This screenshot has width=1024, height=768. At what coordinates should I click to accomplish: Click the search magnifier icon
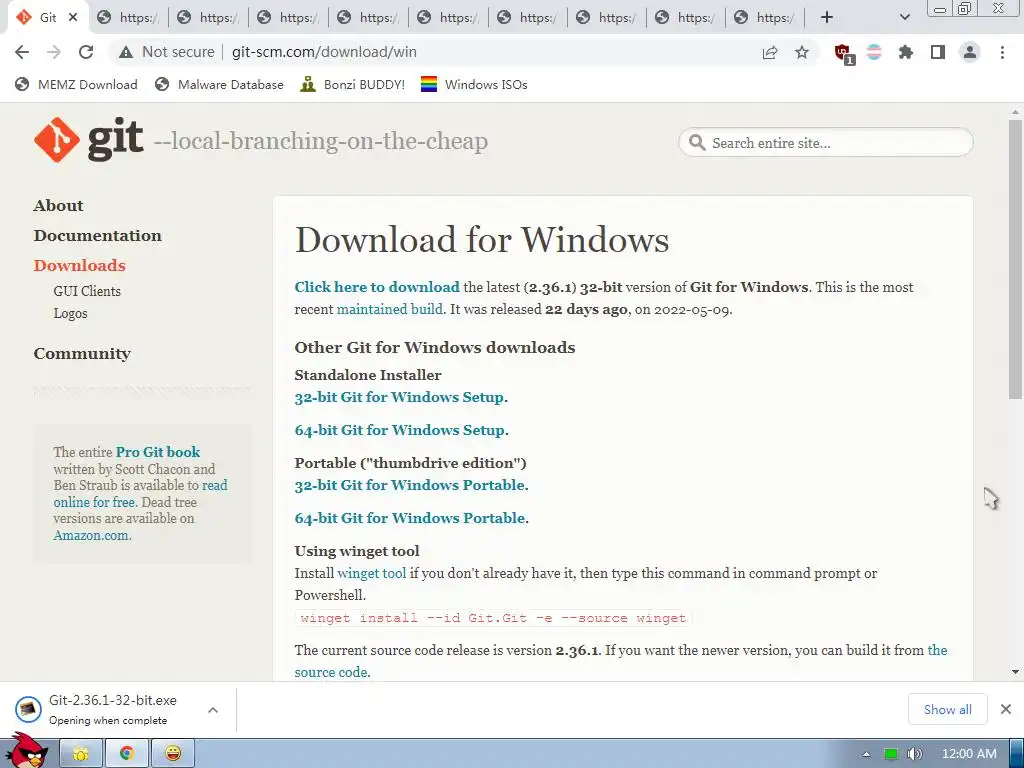coord(697,142)
